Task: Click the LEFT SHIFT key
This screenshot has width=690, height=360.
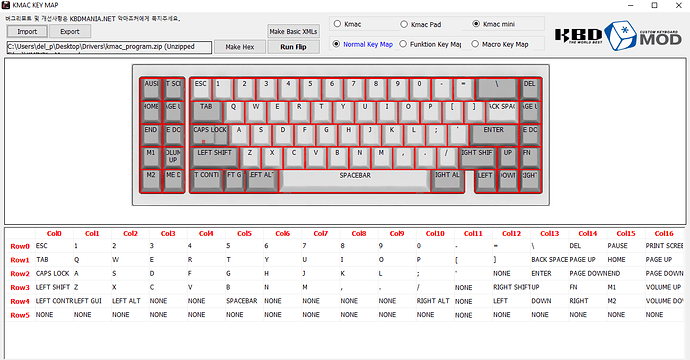Action: tap(214, 157)
